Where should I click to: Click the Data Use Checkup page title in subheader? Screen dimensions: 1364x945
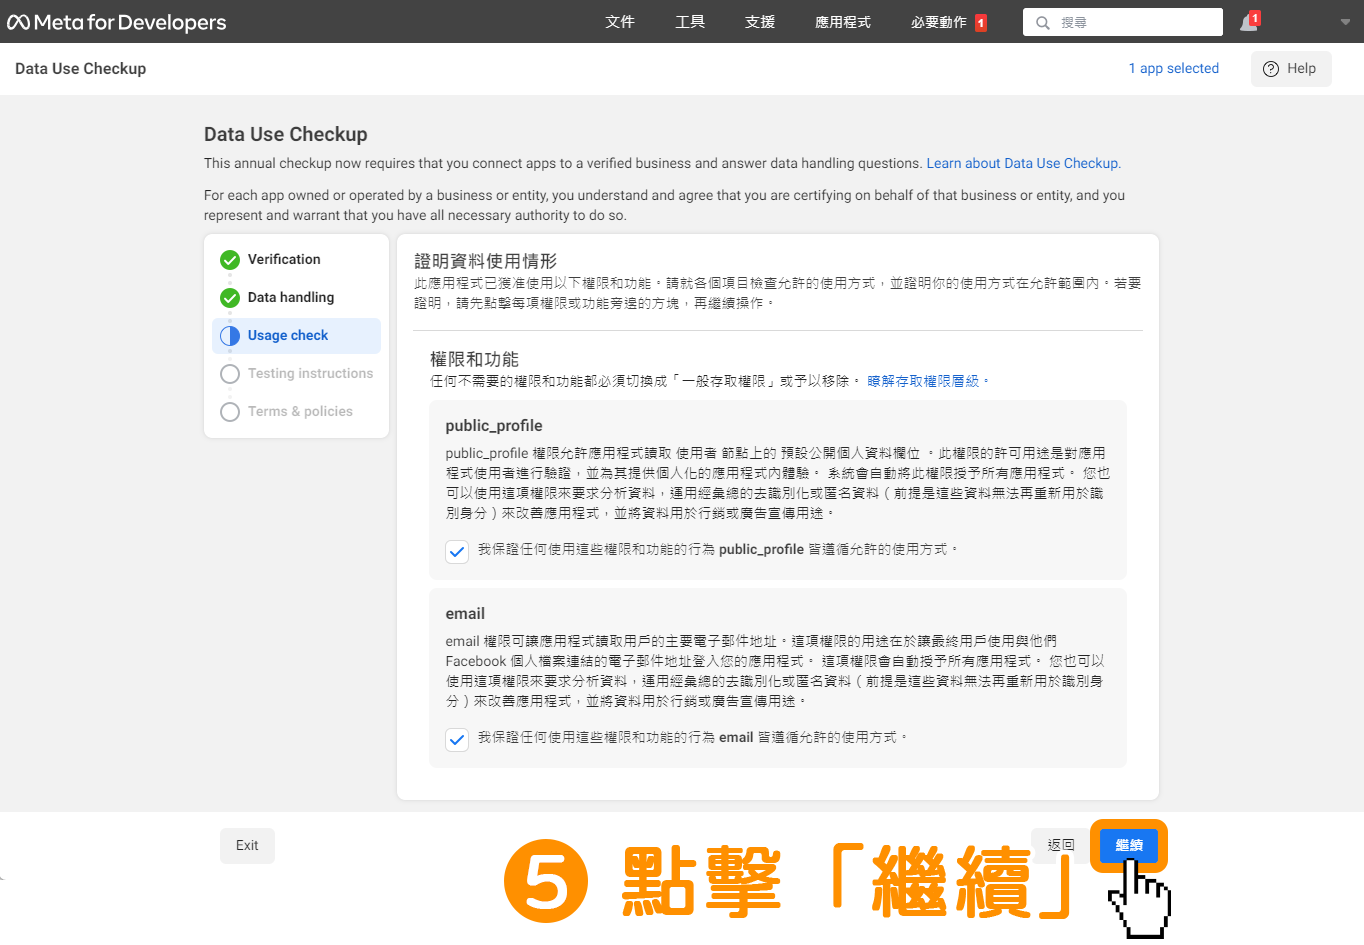[x=81, y=69]
